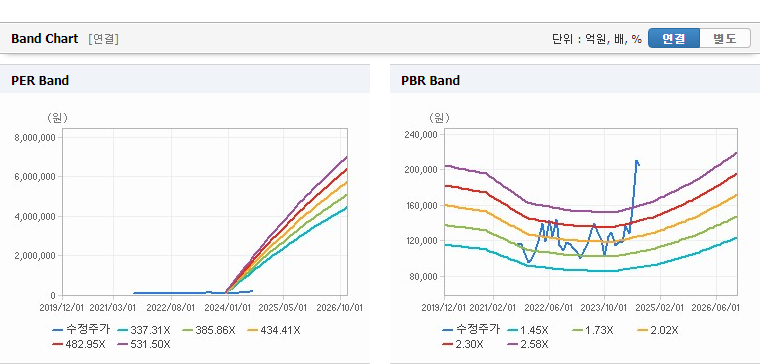The width and height of the screenshot is (760, 364).
Task: Click the 2025/02/01 date label
Action: (x=660, y=308)
